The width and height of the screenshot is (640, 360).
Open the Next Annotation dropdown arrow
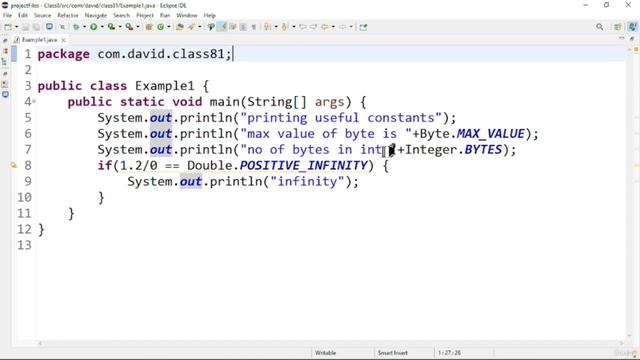pos(276,27)
